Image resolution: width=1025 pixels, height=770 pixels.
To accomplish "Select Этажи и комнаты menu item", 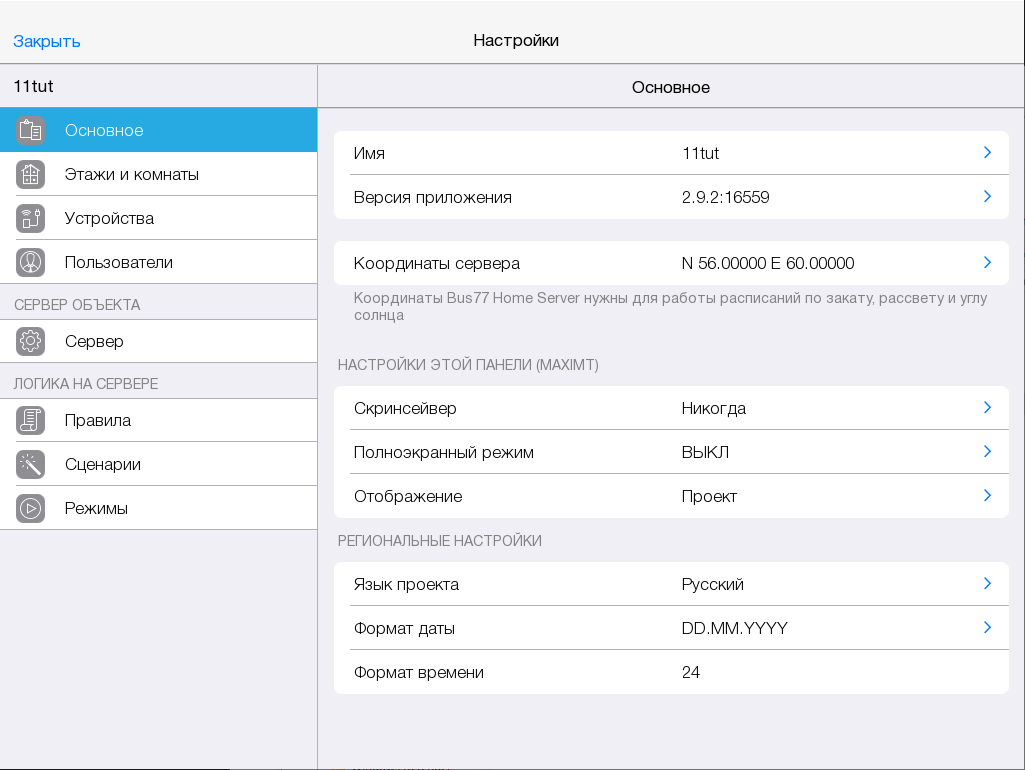I will [132, 174].
